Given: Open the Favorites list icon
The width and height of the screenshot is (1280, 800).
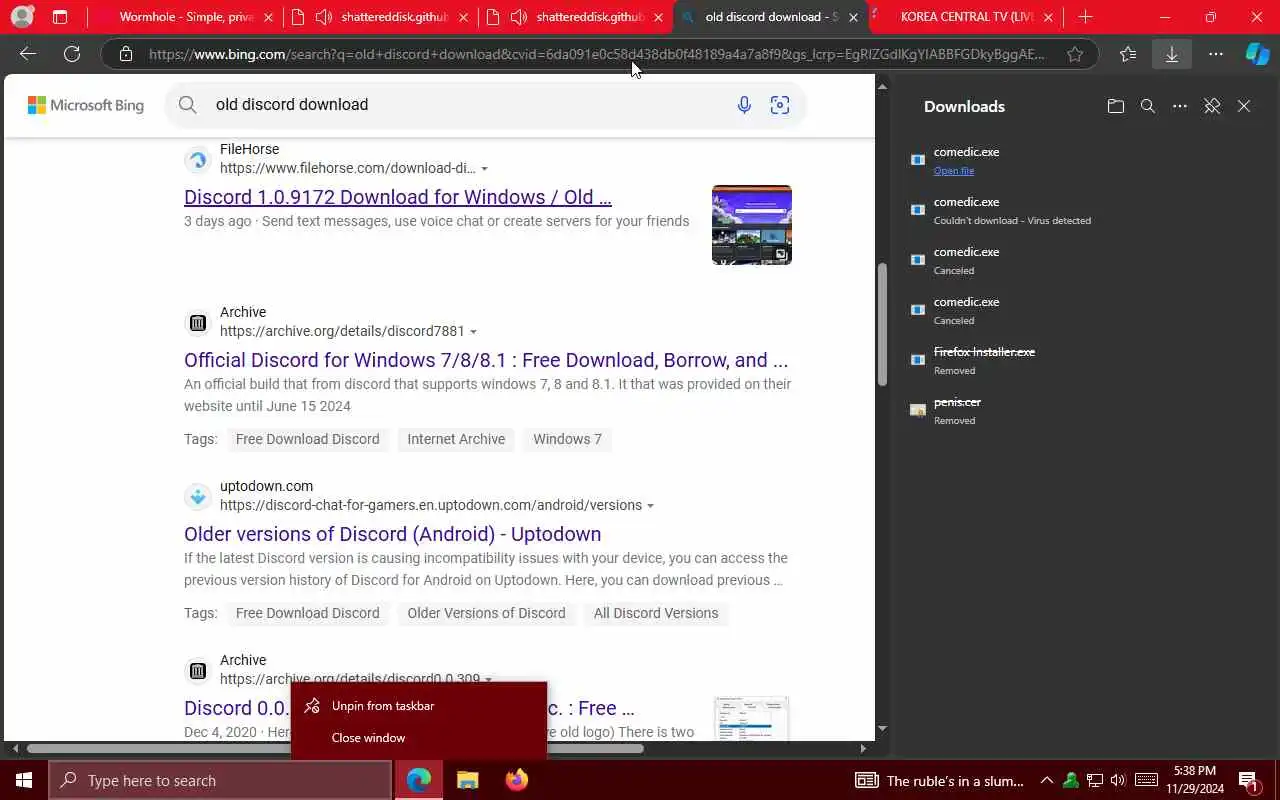Looking at the screenshot, I should click(x=1128, y=54).
